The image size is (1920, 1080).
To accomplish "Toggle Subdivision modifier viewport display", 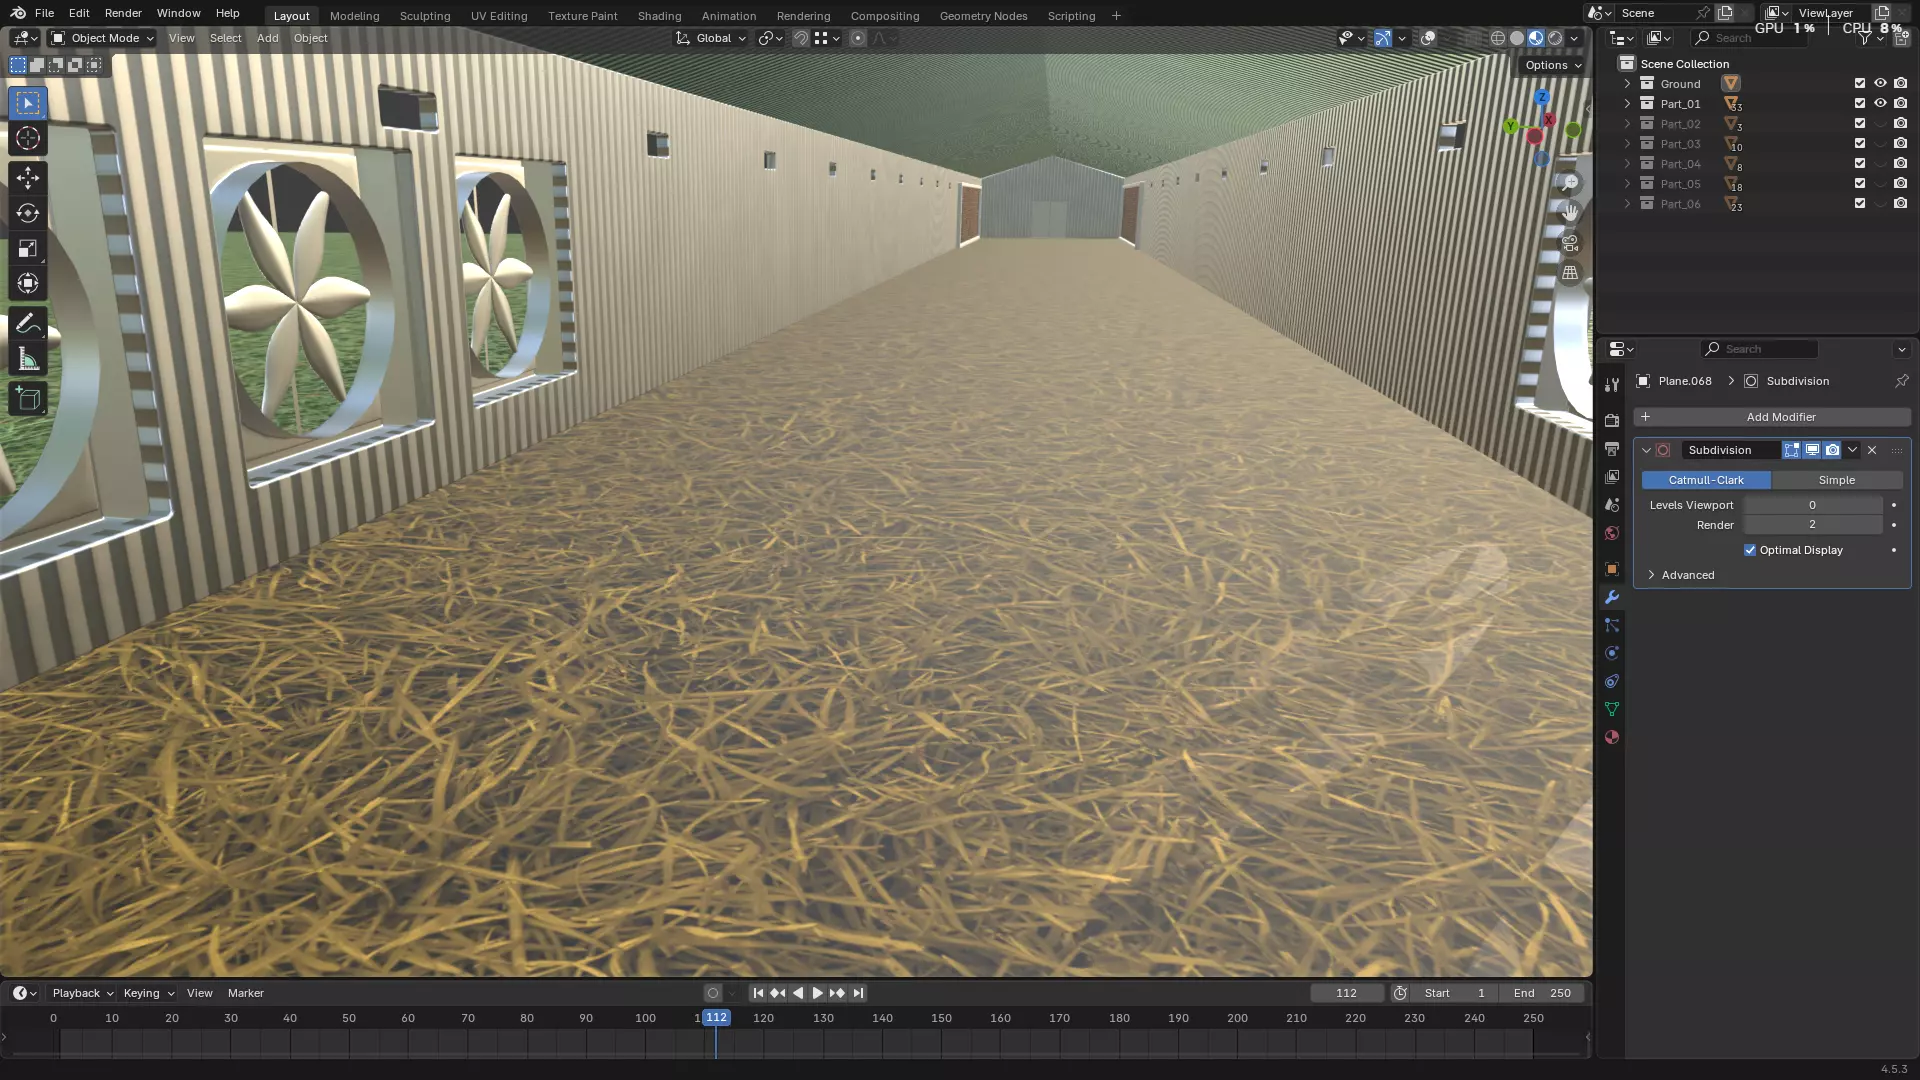I will (1812, 450).
